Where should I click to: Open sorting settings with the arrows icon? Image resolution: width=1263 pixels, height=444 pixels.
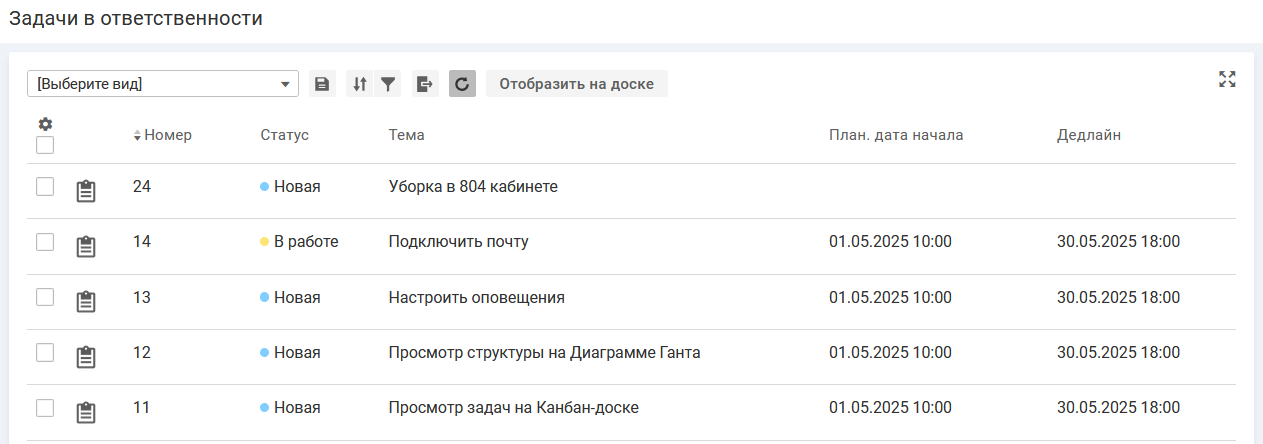tap(360, 84)
